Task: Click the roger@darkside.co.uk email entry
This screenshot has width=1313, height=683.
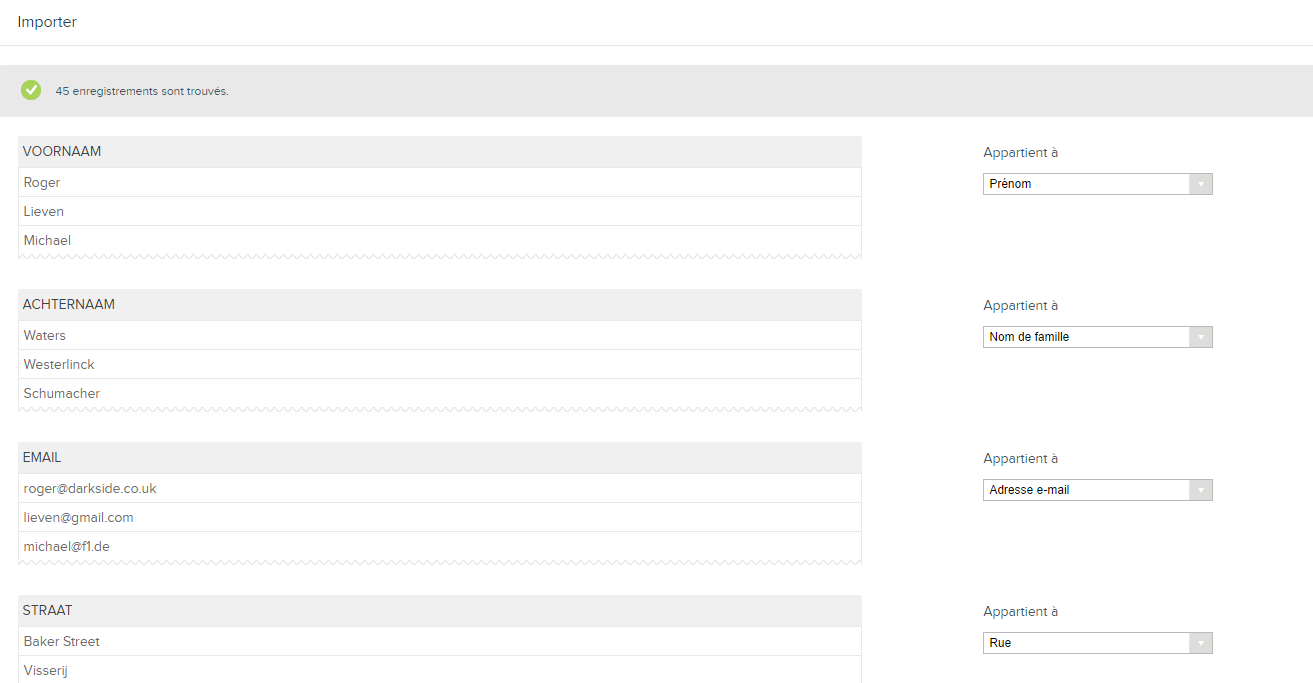Action: click(90, 489)
